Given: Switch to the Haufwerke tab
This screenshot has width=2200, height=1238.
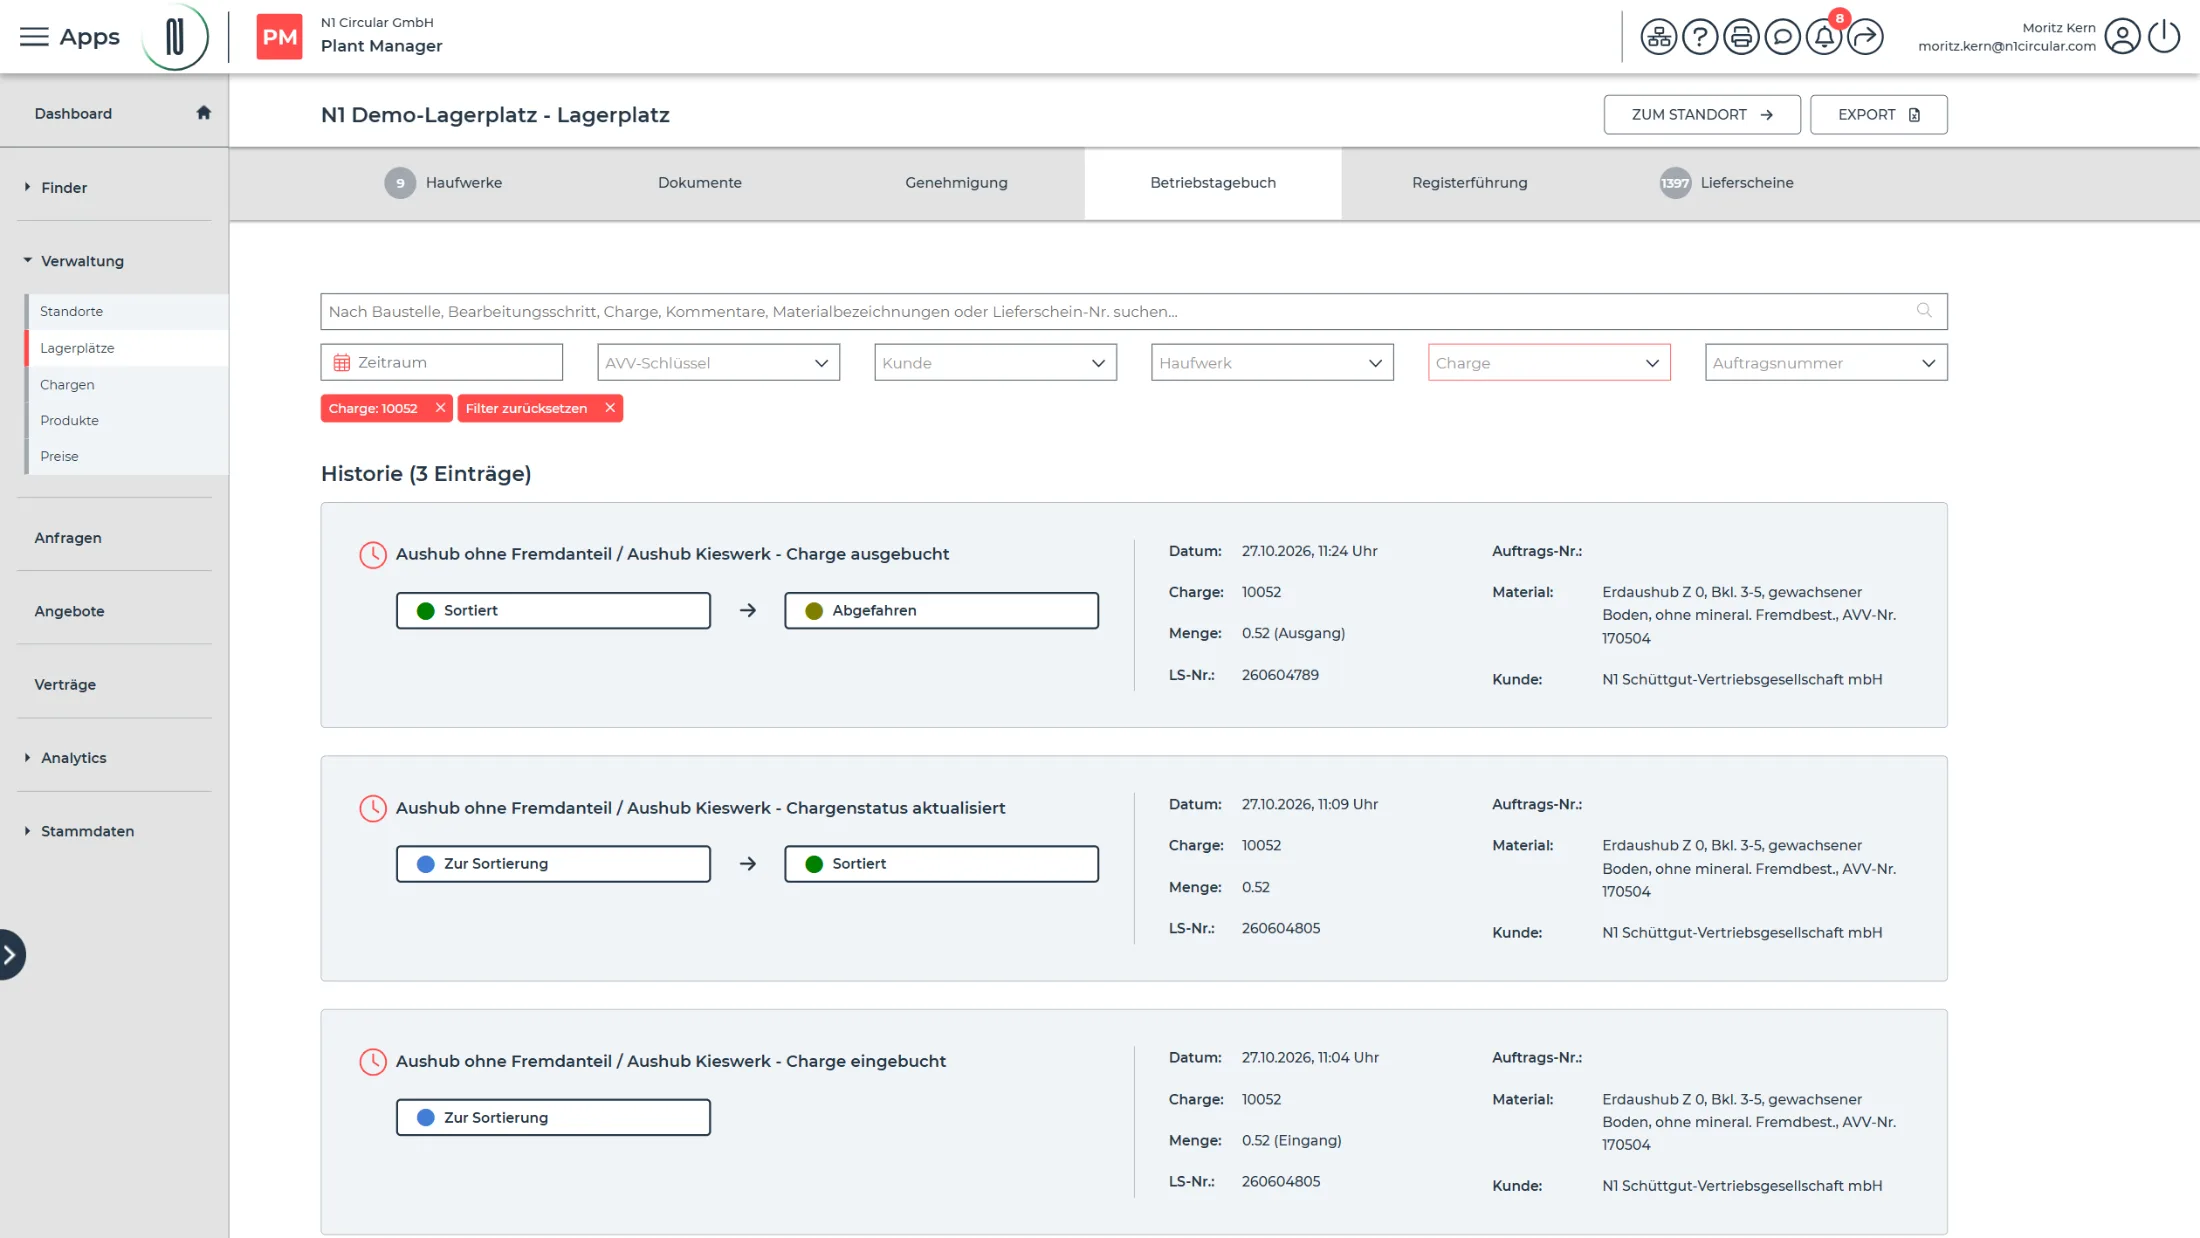Looking at the screenshot, I should pos(444,183).
